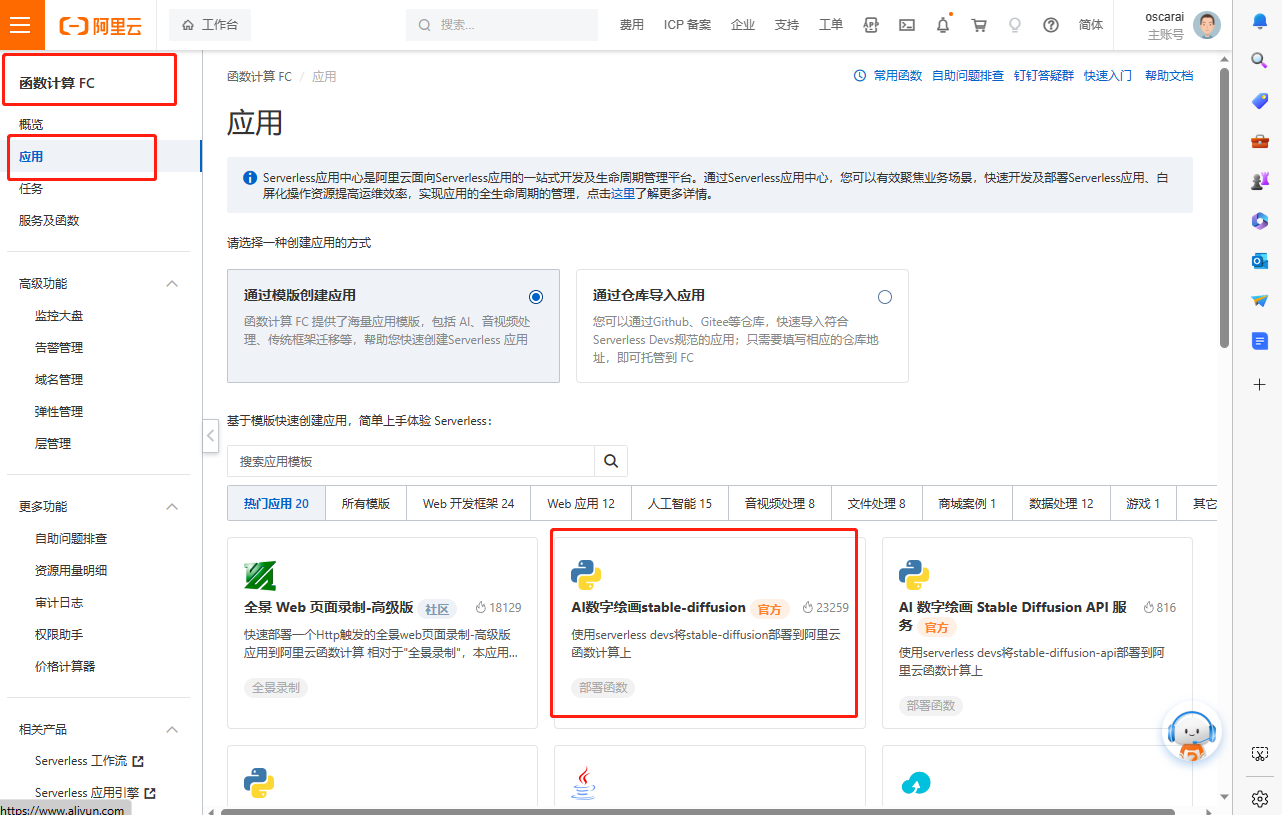Open the browser sidebar shopping tag icon
Image resolution: width=1282 pixels, height=815 pixels.
coord(1260,100)
